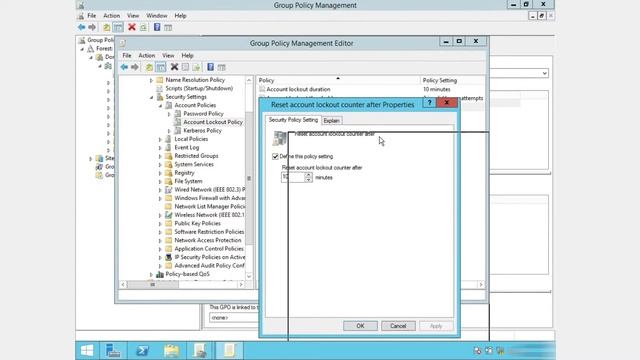Open File menu in Group Policy Management Editor
Screen dimensions: 640x360
(127, 56)
